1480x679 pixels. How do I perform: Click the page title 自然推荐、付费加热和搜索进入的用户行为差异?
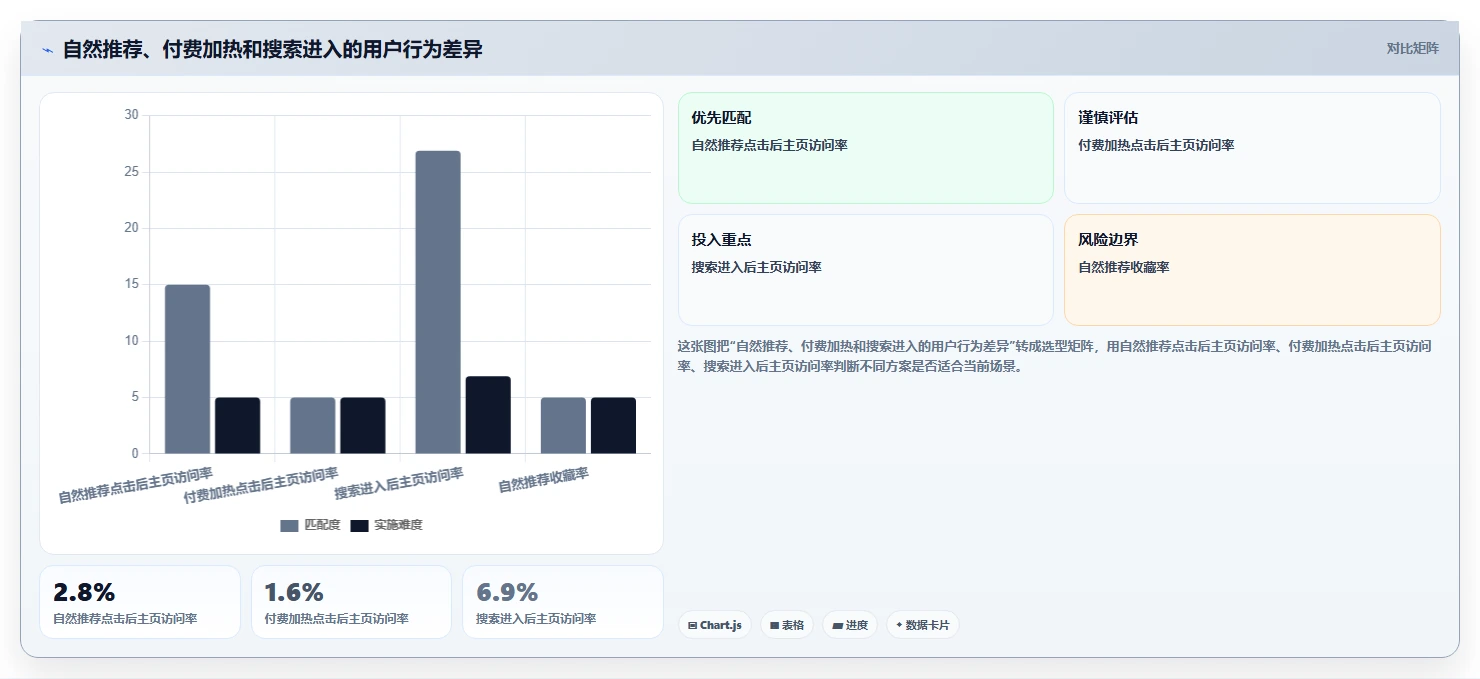click(273, 49)
